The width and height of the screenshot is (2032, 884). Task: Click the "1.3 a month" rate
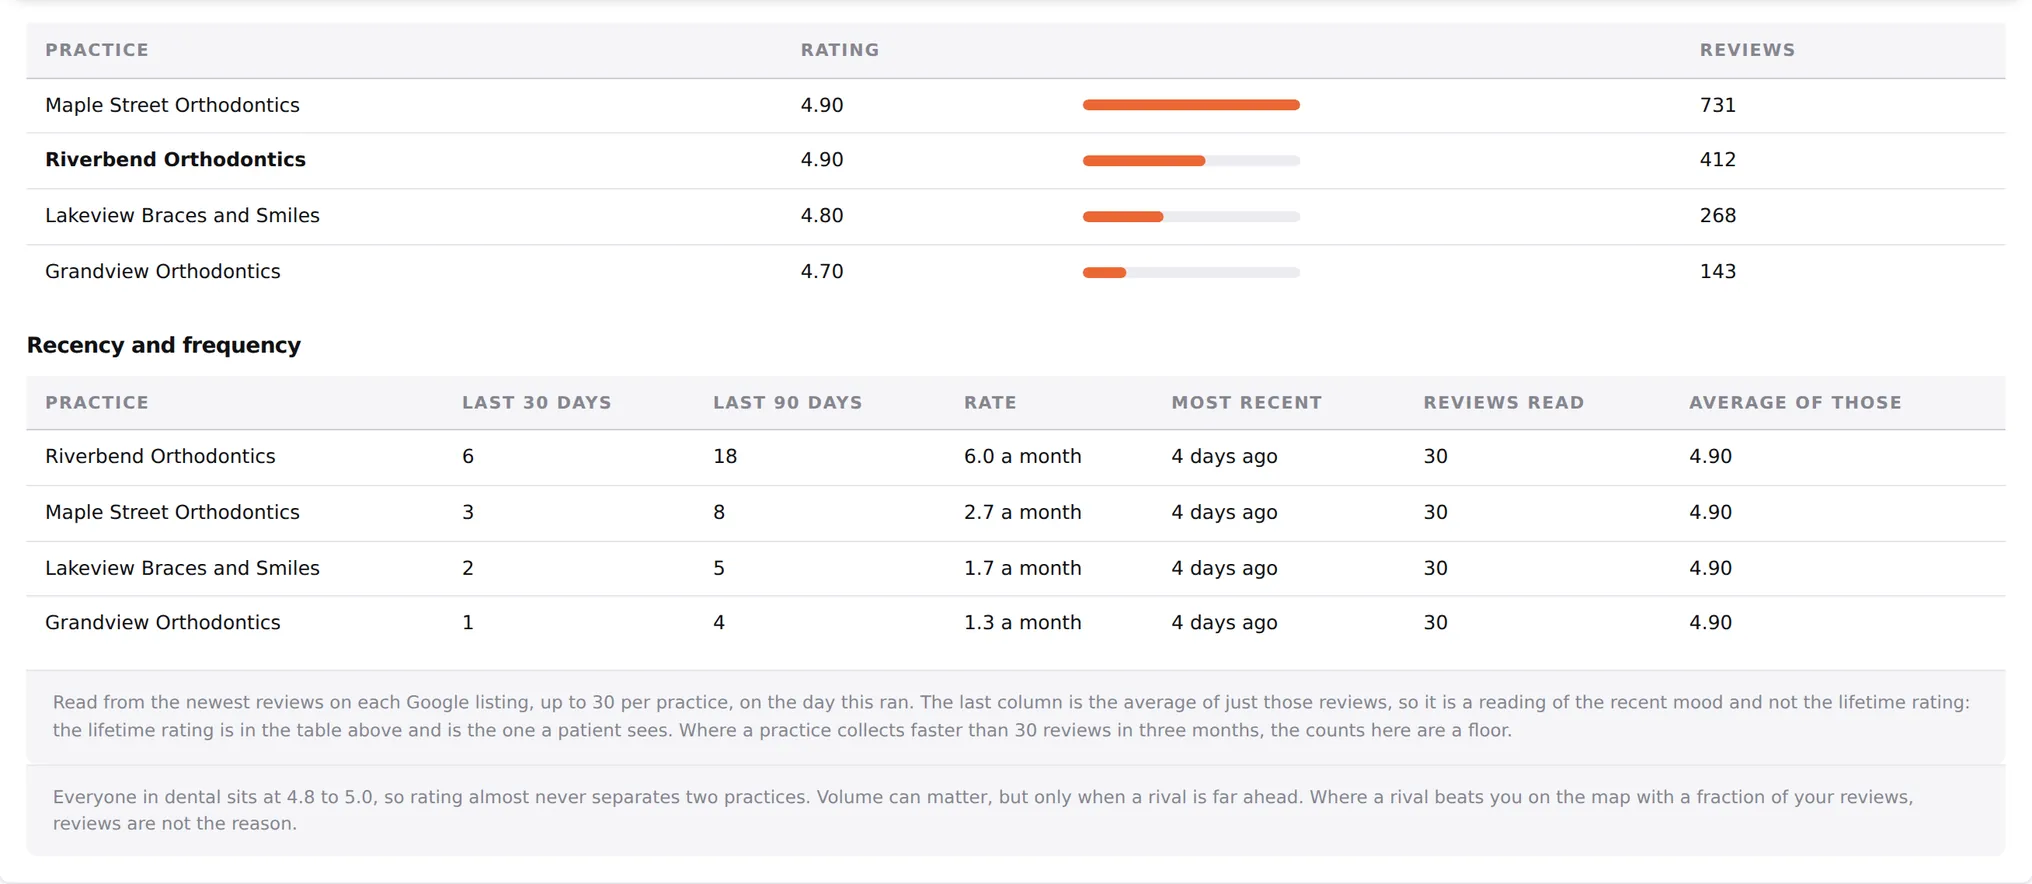[x=1022, y=623]
